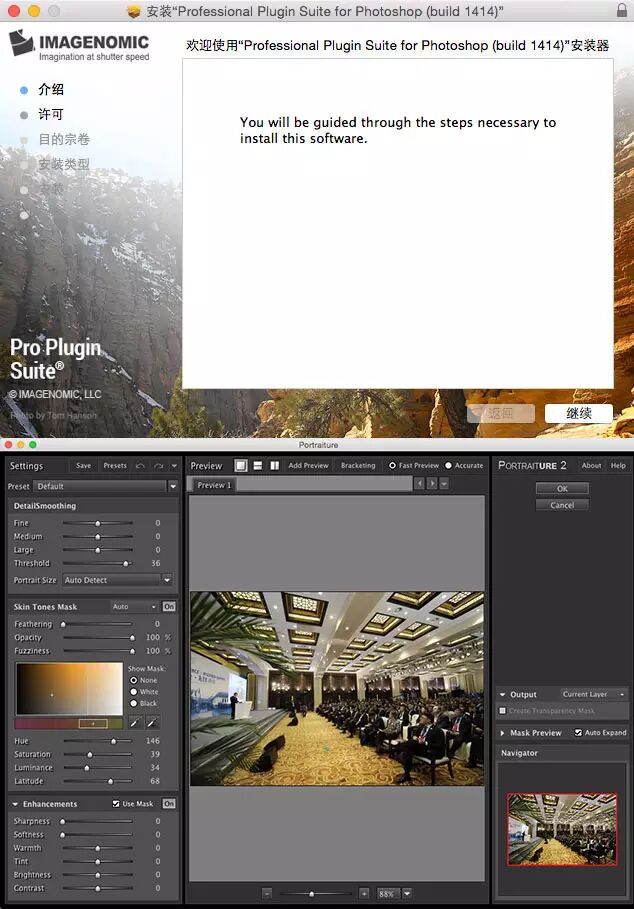Image resolution: width=634 pixels, height=909 pixels.
Task: Click the Fine detail smoothing slider
Action: (98, 523)
